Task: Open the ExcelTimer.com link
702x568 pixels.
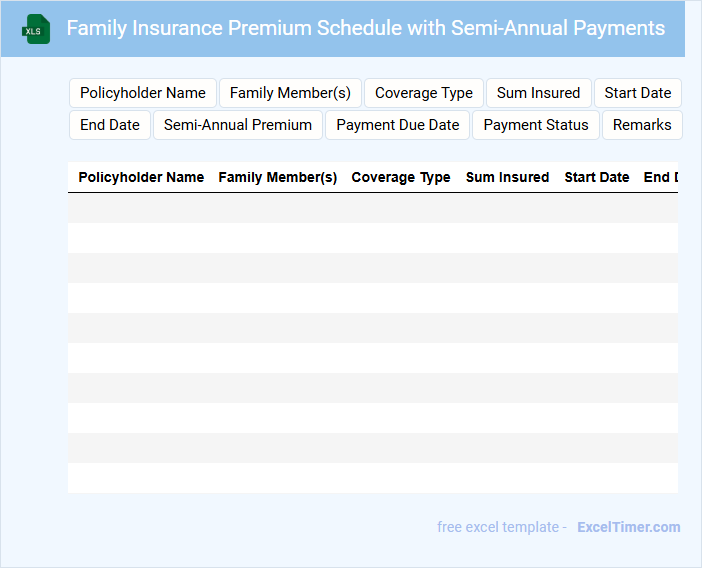Action: [628, 527]
